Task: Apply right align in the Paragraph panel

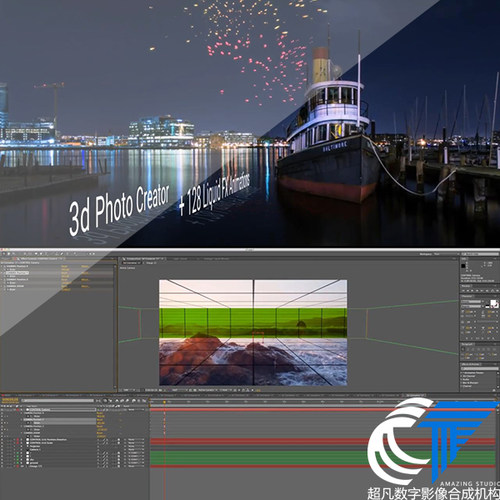Action: [x=473, y=349]
